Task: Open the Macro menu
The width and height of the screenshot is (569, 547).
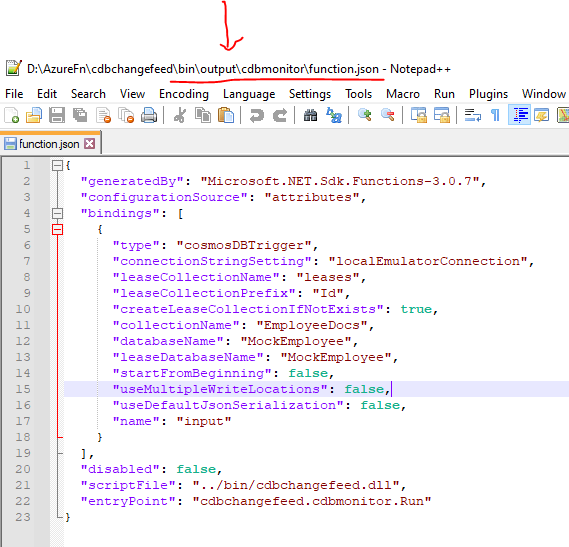Action: click(x=403, y=94)
